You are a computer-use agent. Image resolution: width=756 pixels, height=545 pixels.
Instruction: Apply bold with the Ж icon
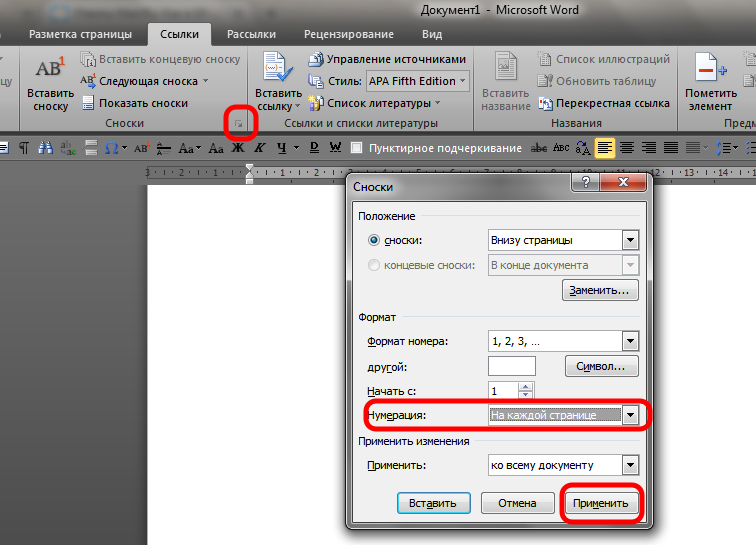click(238, 148)
